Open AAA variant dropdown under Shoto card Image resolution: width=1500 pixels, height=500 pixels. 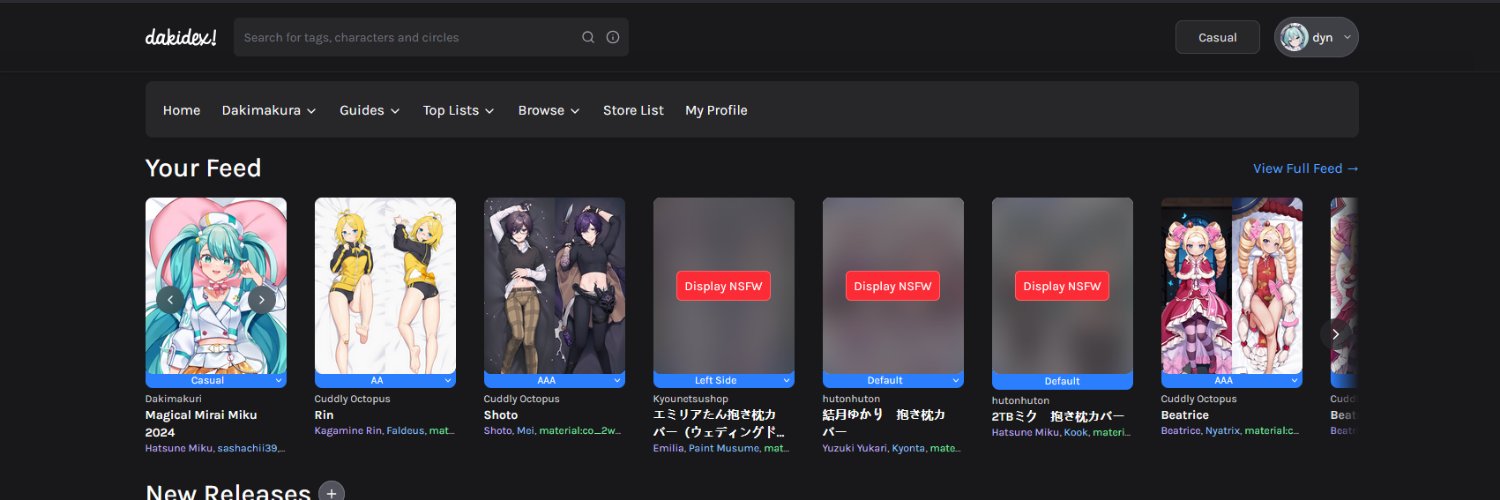click(x=555, y=380)
